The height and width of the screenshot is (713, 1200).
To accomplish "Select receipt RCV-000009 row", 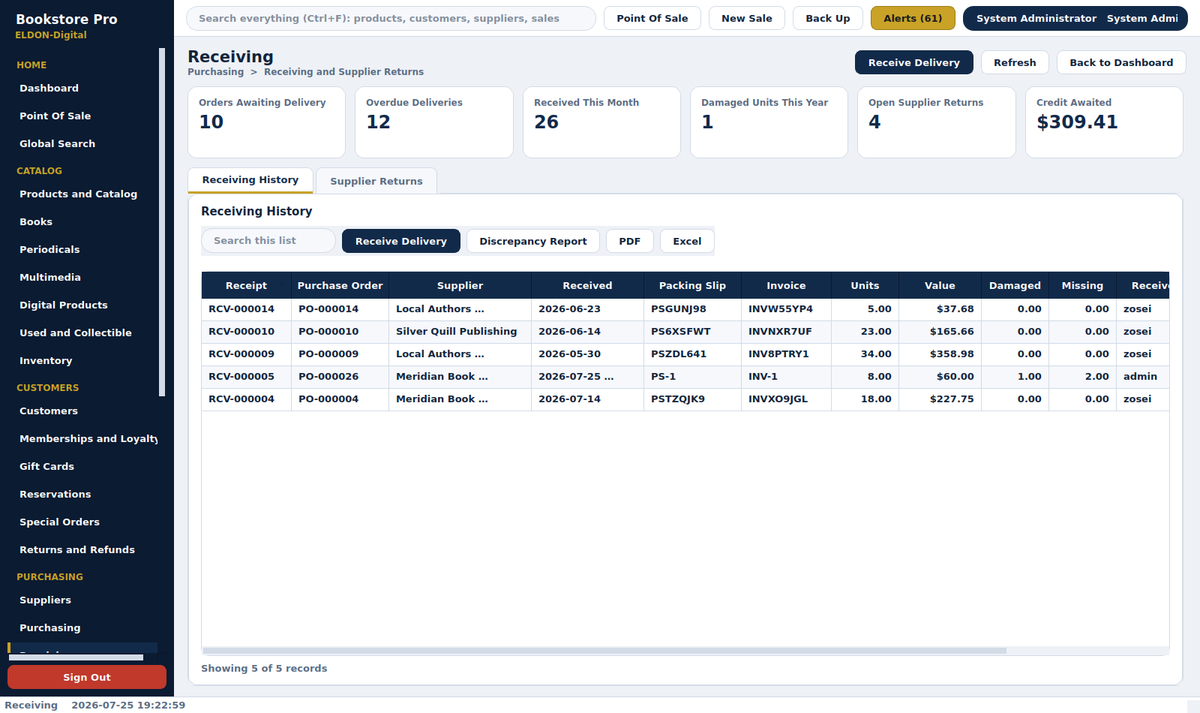I will click(685, 354).
